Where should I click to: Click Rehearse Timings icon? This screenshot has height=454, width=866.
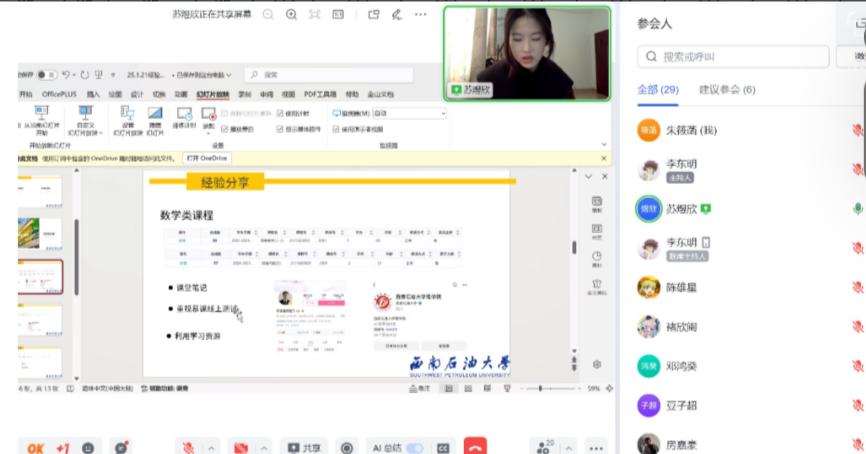click(x=184, y=114)
